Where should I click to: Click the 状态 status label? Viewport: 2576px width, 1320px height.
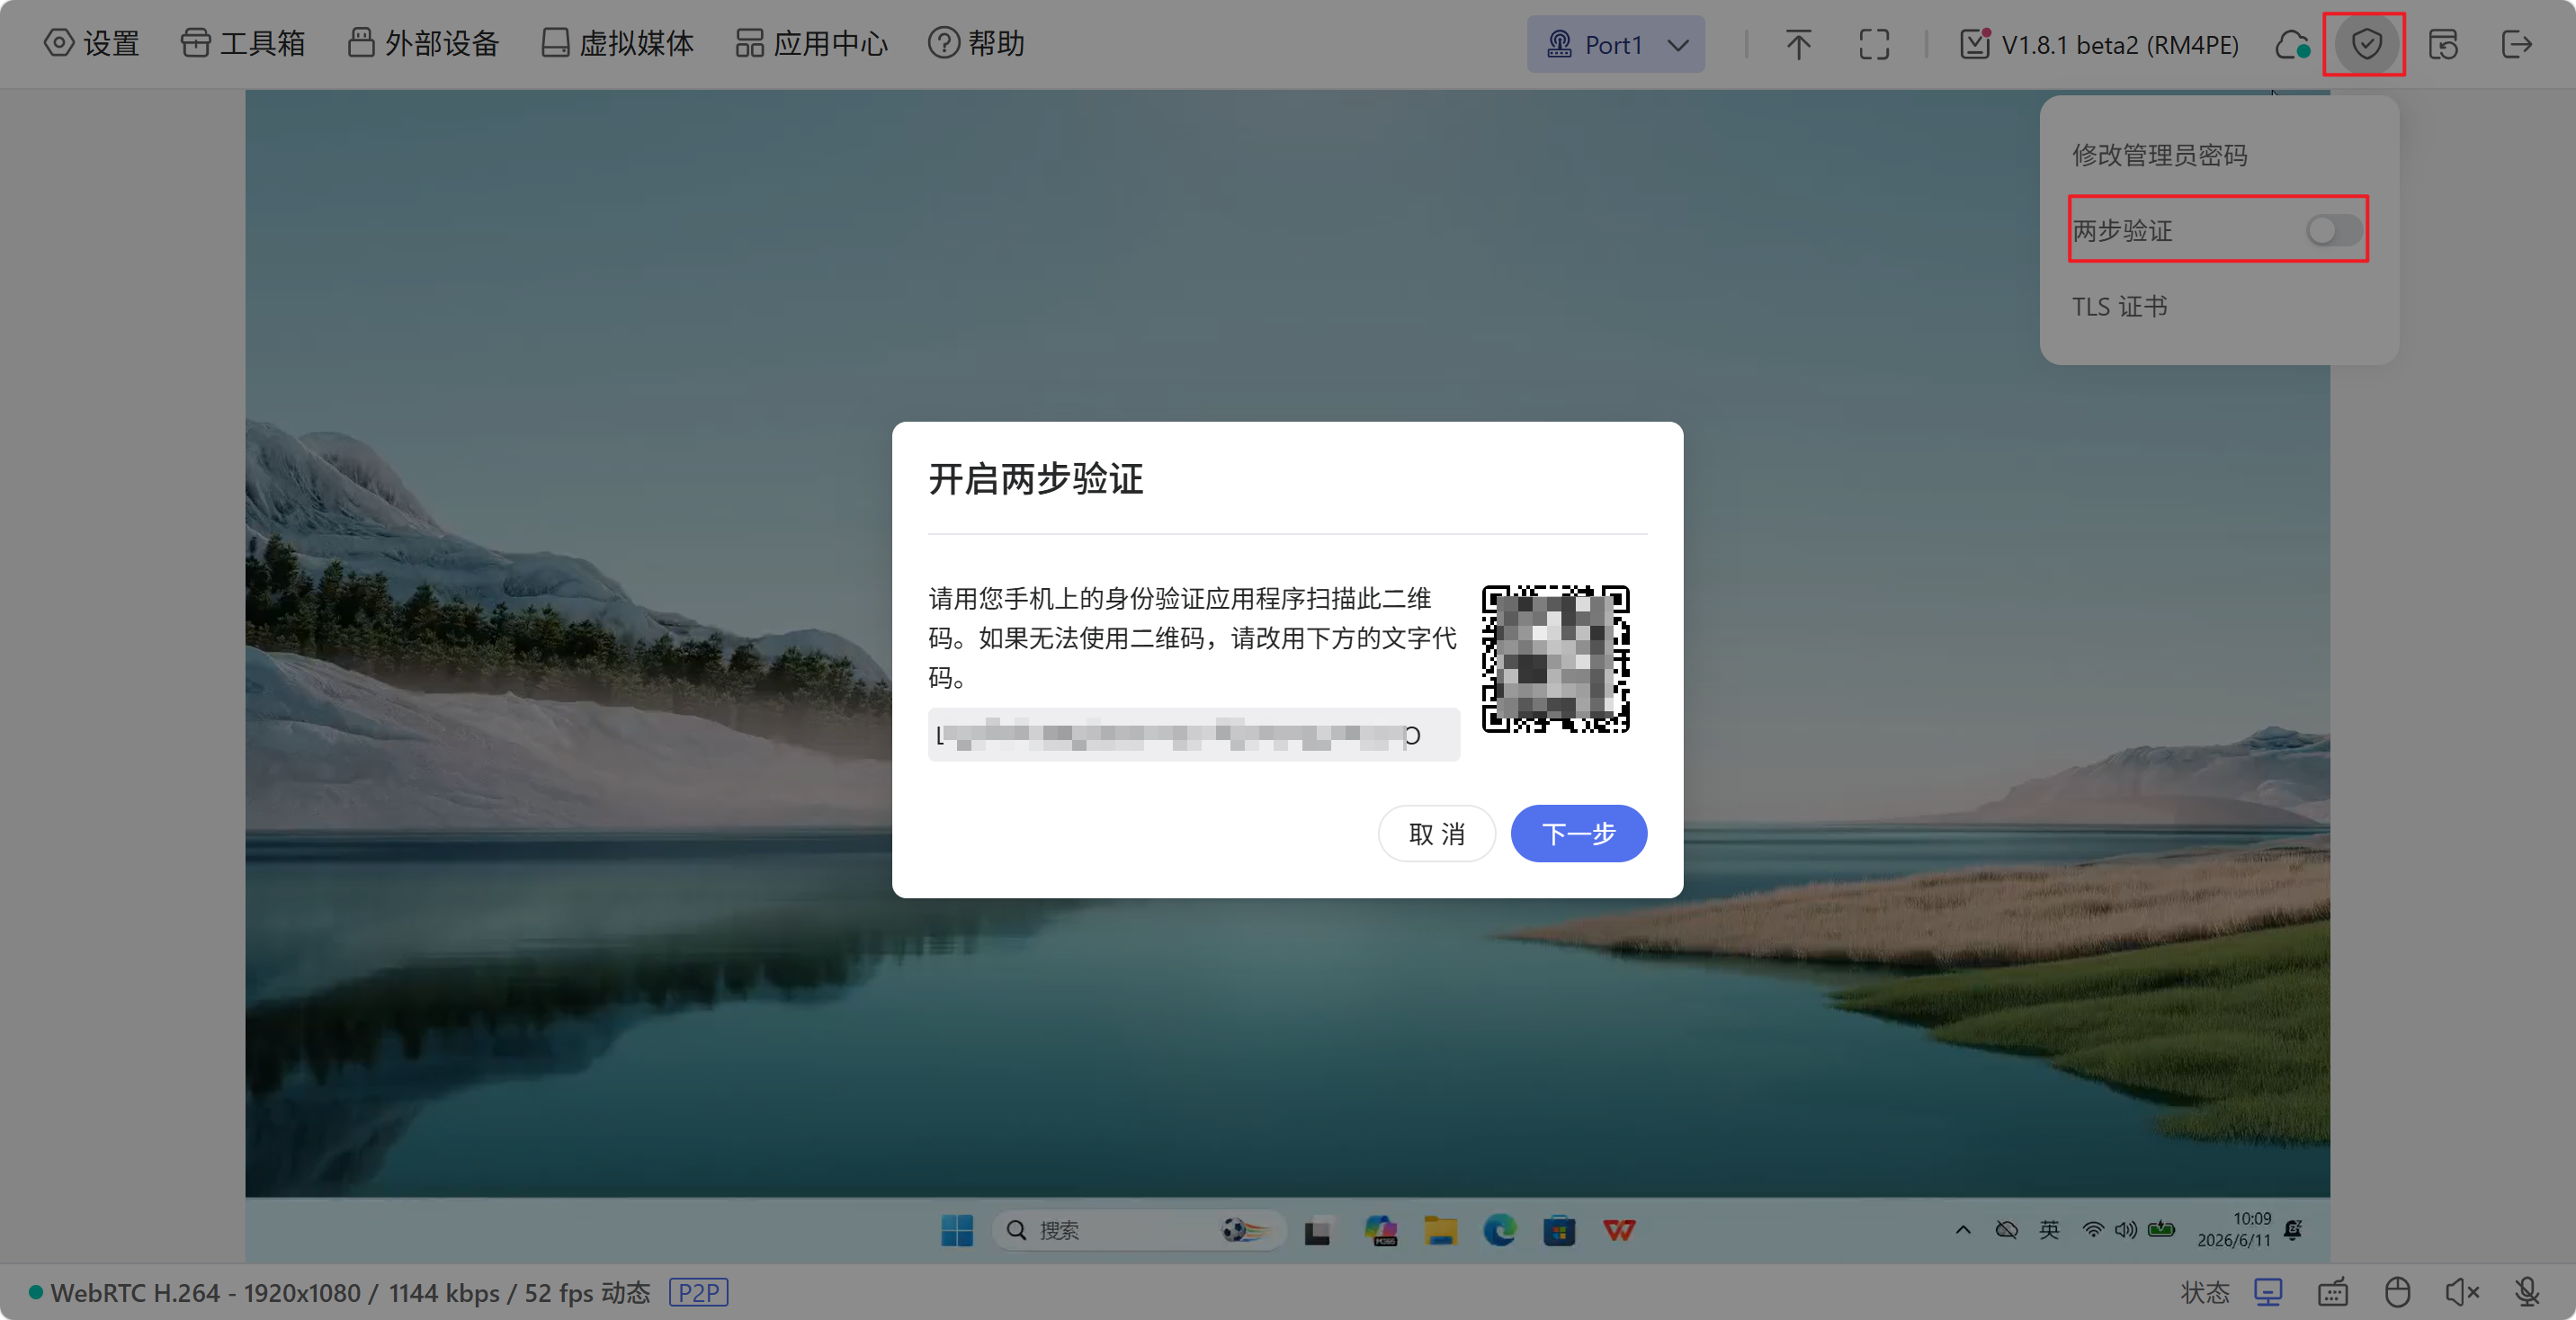[x=2205, y=1292]
